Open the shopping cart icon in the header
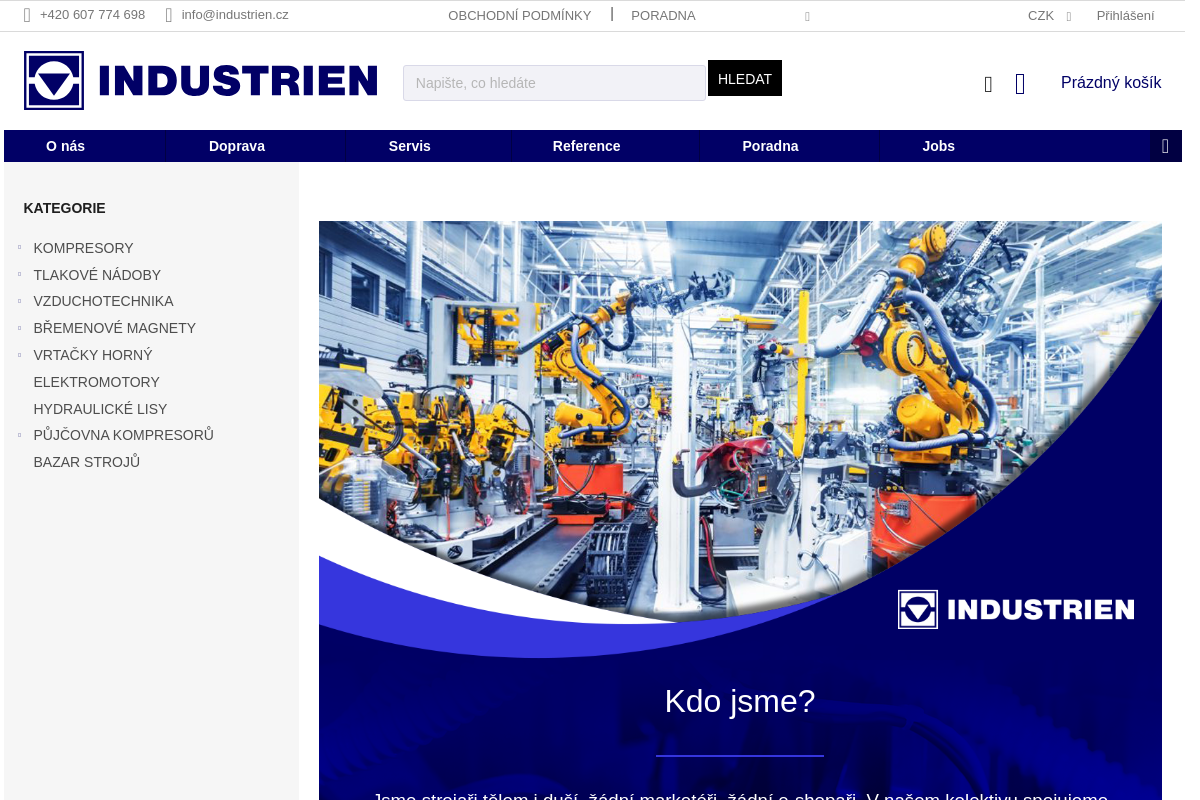 click(1020, 84)
